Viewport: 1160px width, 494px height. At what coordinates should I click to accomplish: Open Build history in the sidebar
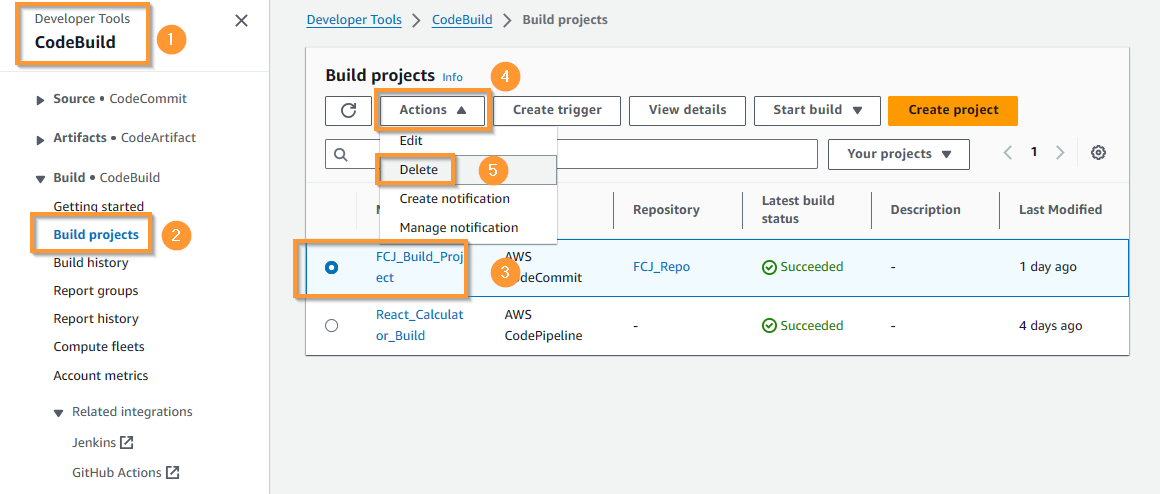coord(90,263)
